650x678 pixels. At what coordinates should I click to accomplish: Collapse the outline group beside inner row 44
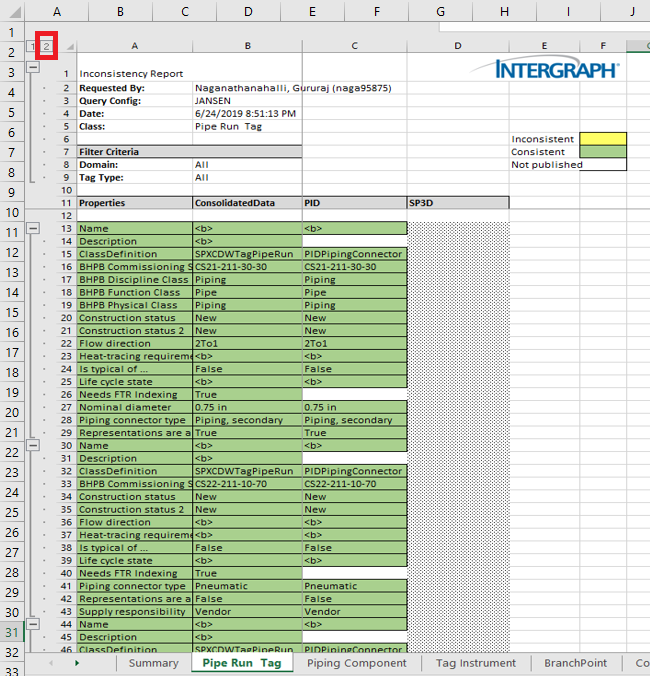[33, 623]
